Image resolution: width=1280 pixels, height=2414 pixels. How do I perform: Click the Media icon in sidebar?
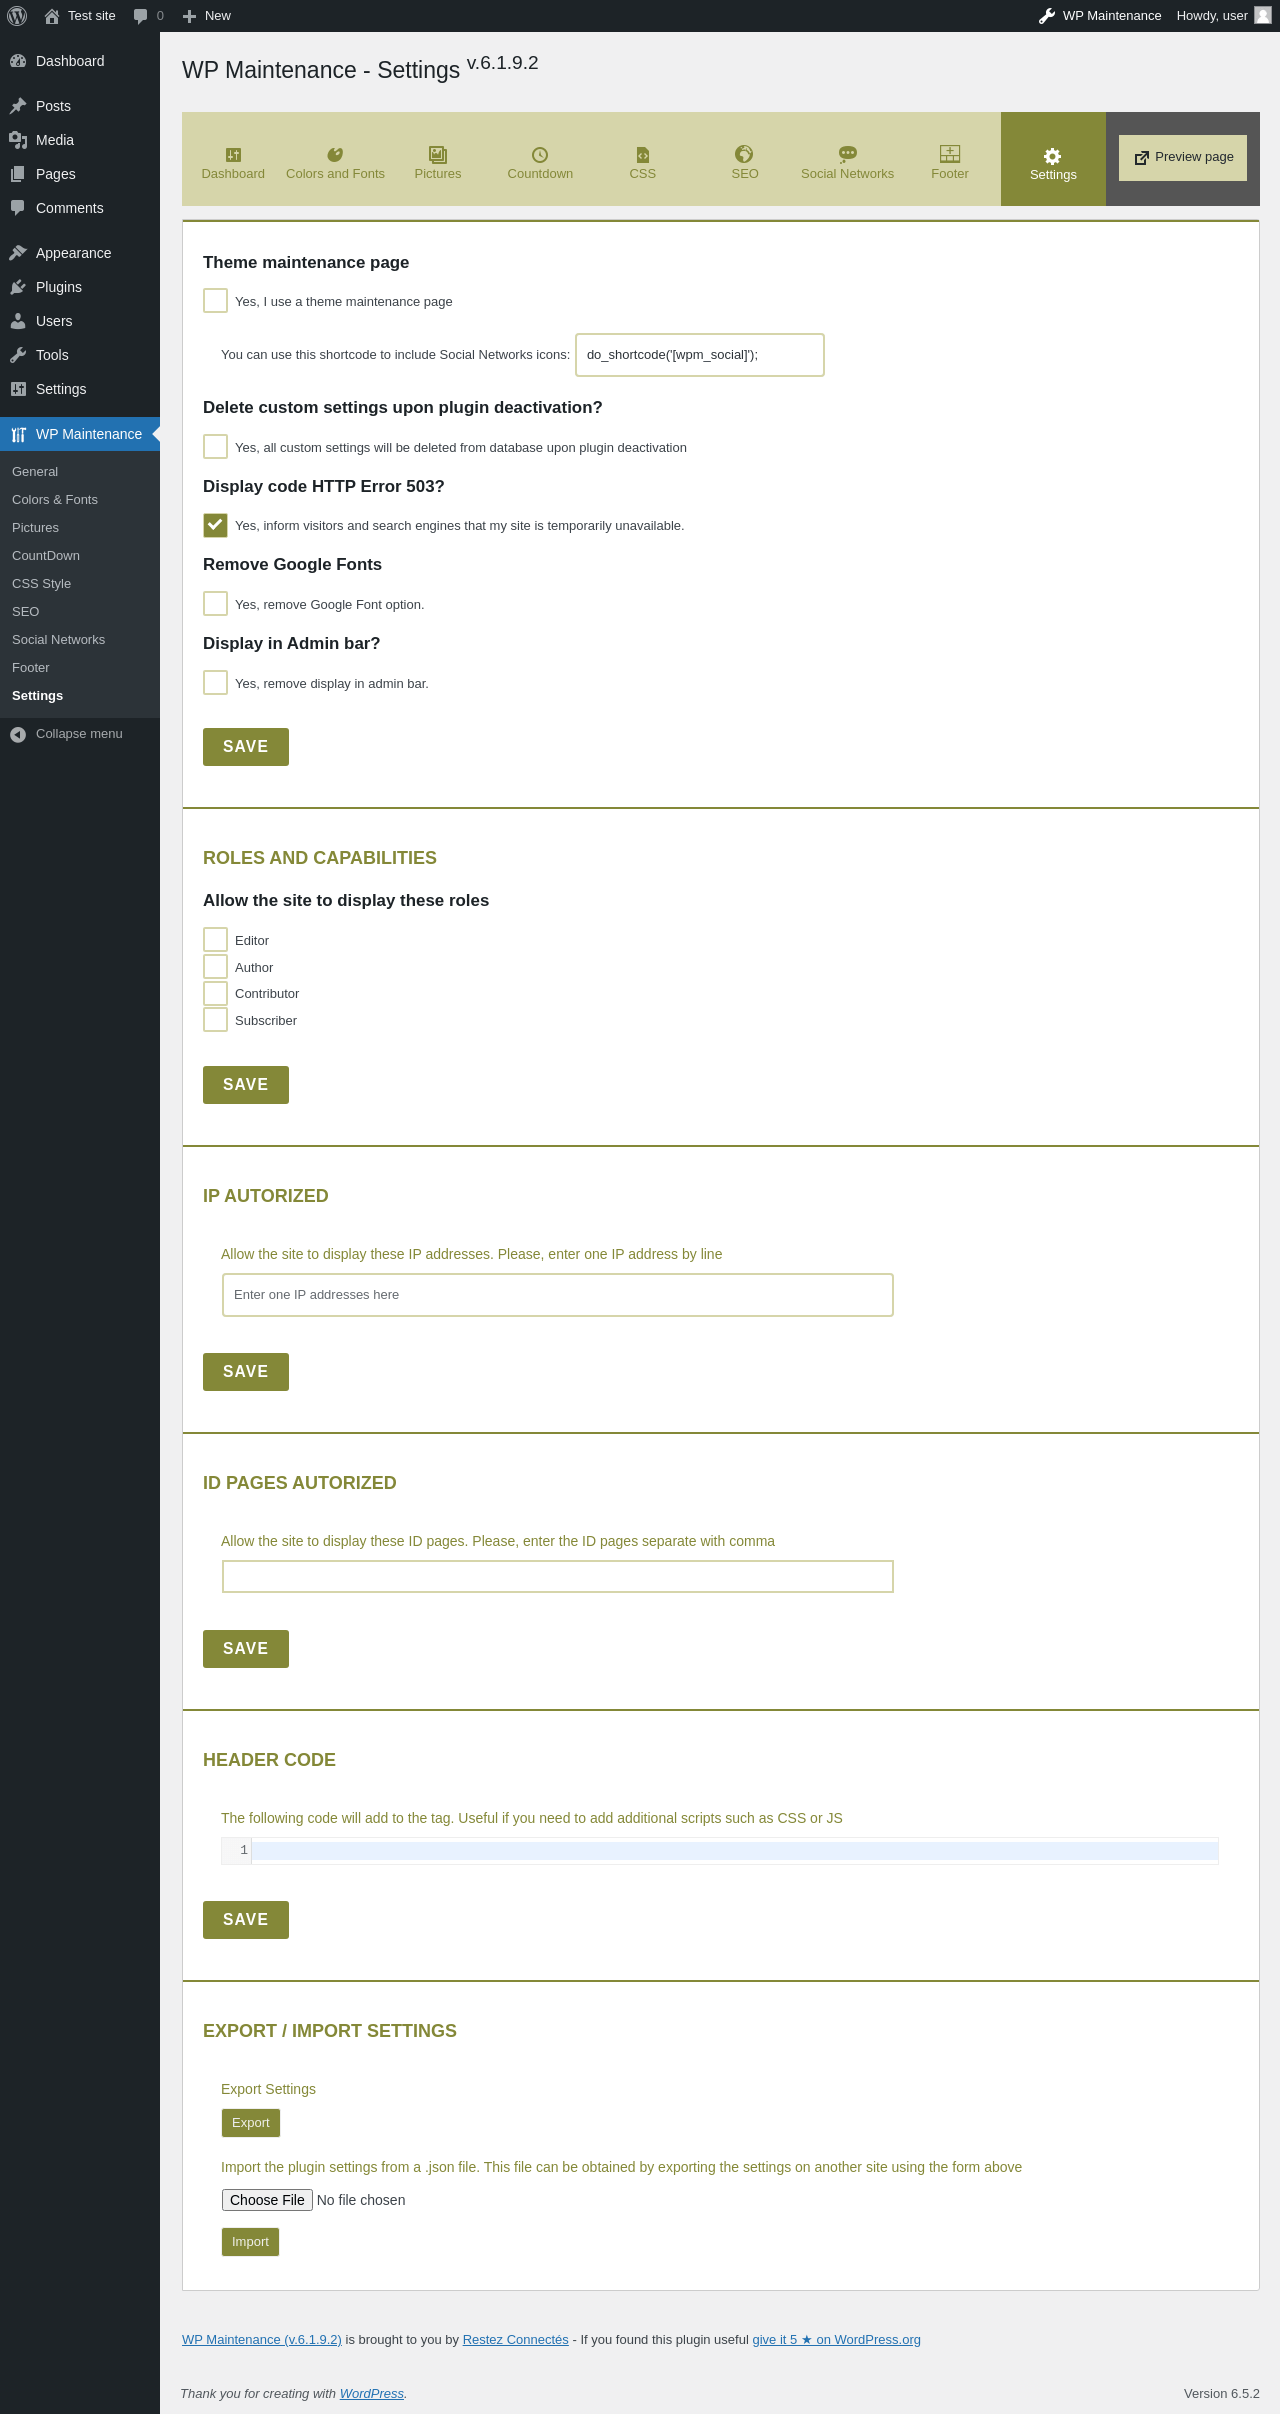[18, 140]
